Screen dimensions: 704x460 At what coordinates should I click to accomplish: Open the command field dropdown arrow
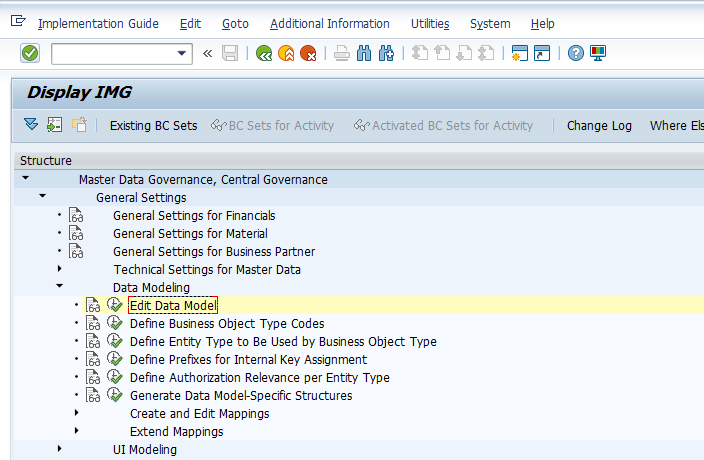[x=182, y=53]
